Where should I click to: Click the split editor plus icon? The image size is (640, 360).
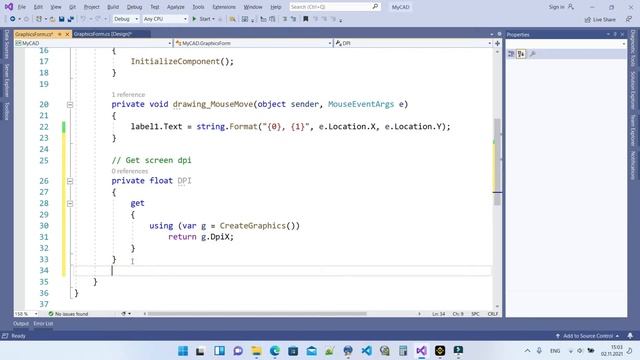click(x=497, y=43)
